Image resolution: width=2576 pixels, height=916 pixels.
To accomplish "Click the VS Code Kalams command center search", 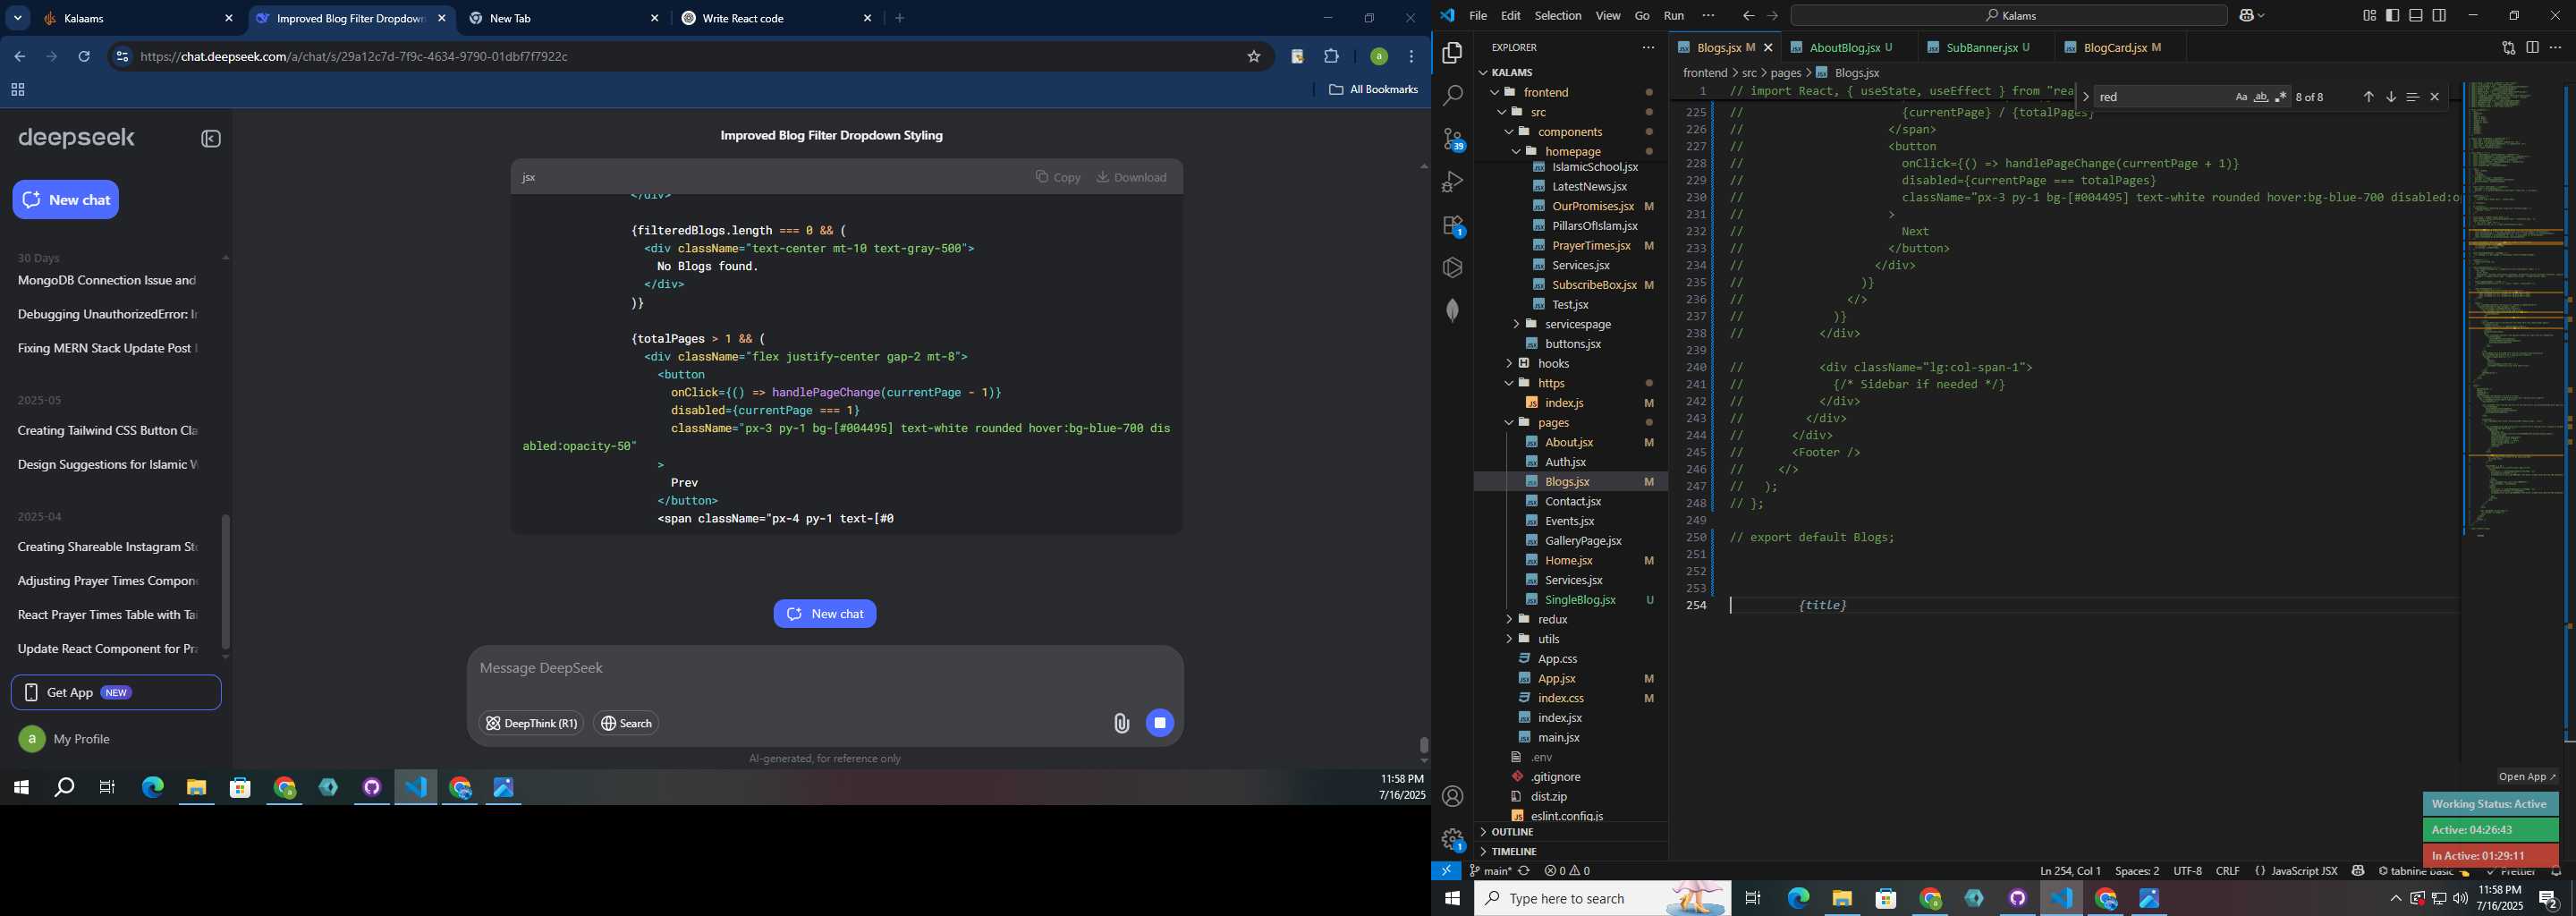I will coord(2009,15).
